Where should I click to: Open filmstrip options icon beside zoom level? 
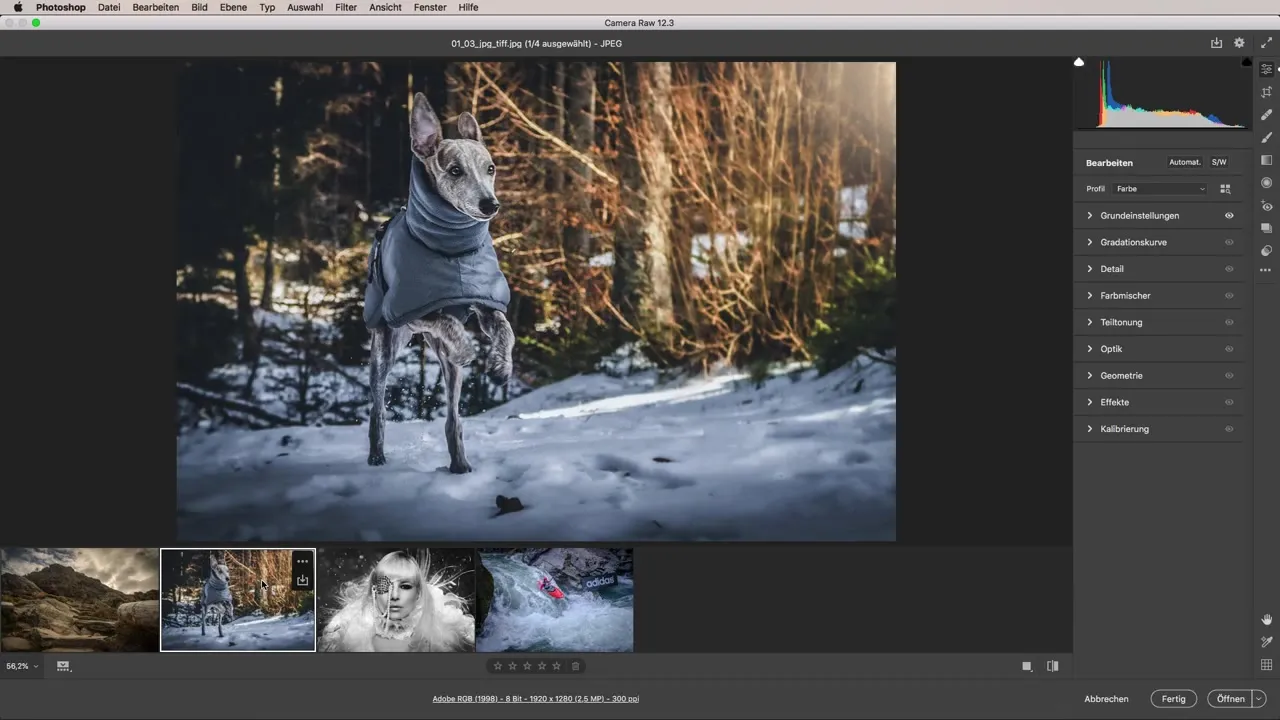(64, 666)
